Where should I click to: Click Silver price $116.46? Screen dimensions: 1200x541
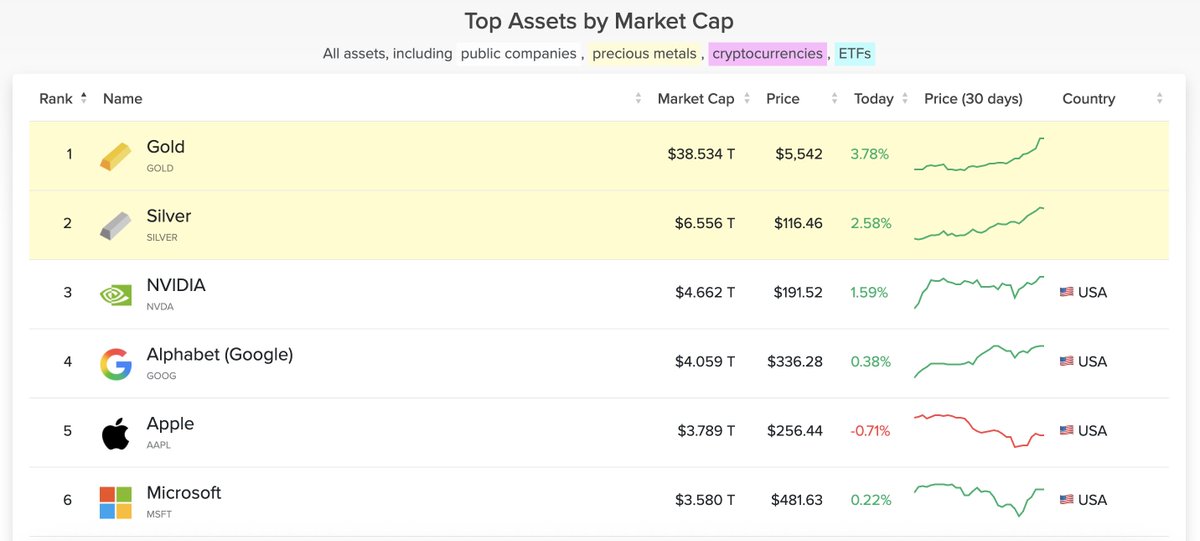pos(798,223)
